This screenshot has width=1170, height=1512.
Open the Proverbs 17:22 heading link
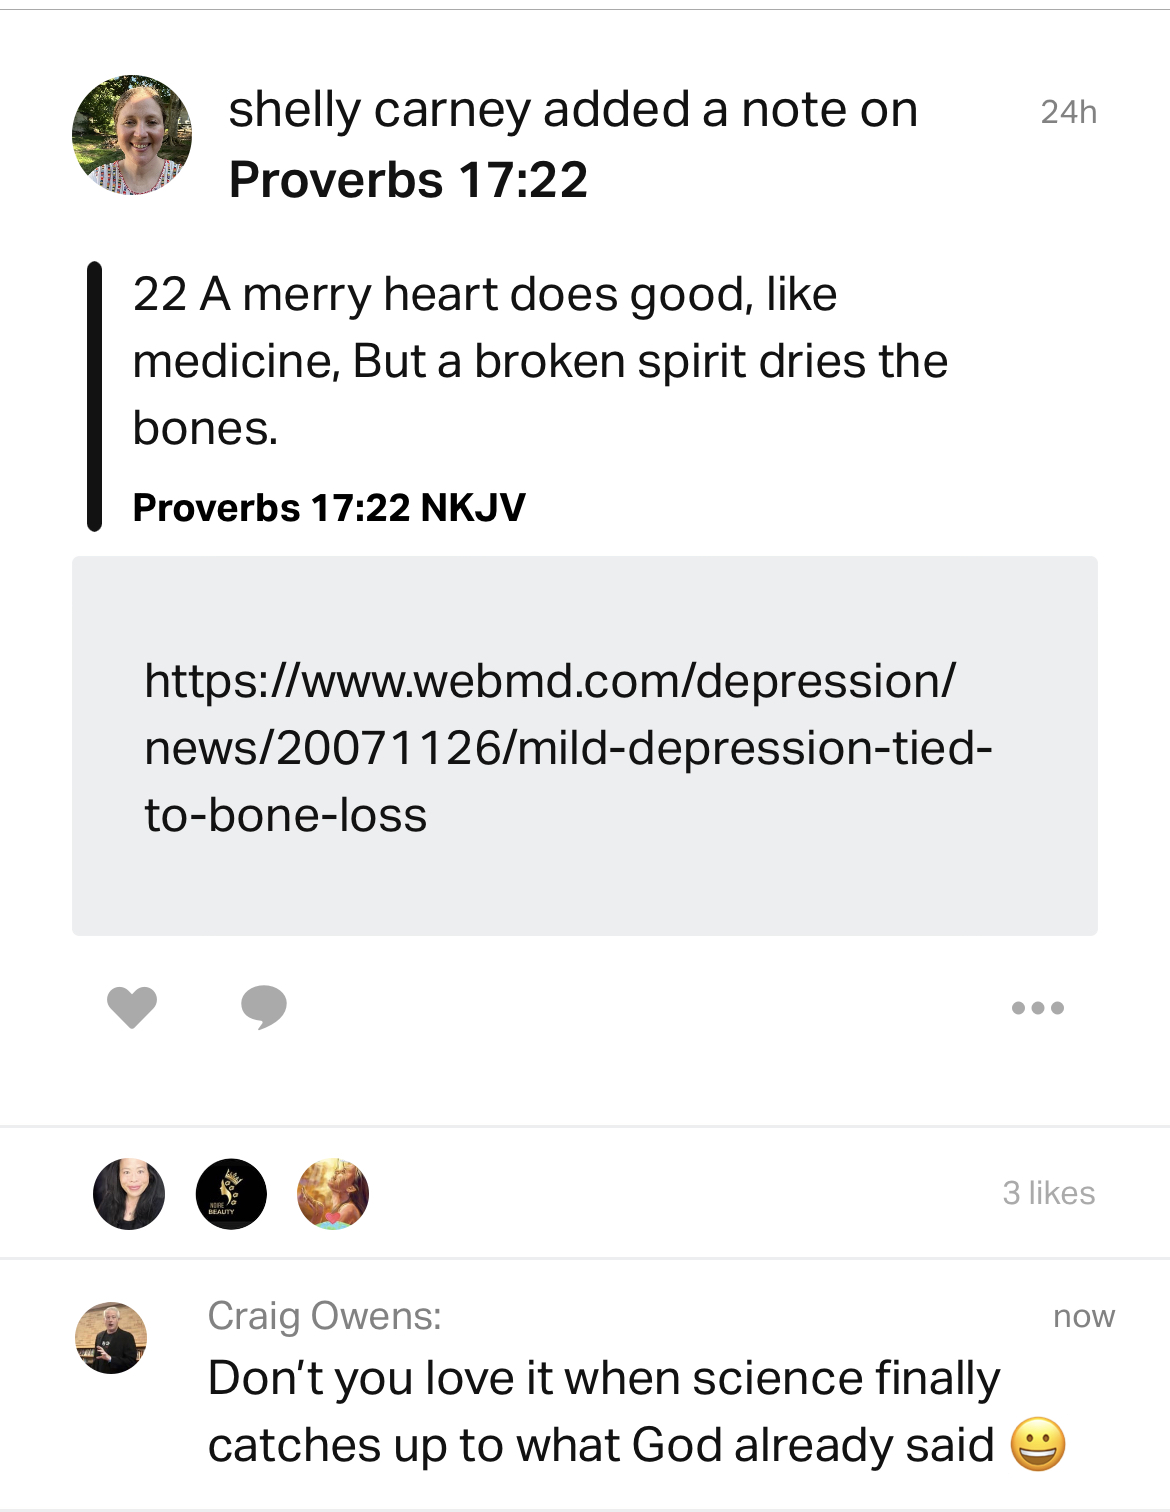pyautogui.click(x=408, y=180)
